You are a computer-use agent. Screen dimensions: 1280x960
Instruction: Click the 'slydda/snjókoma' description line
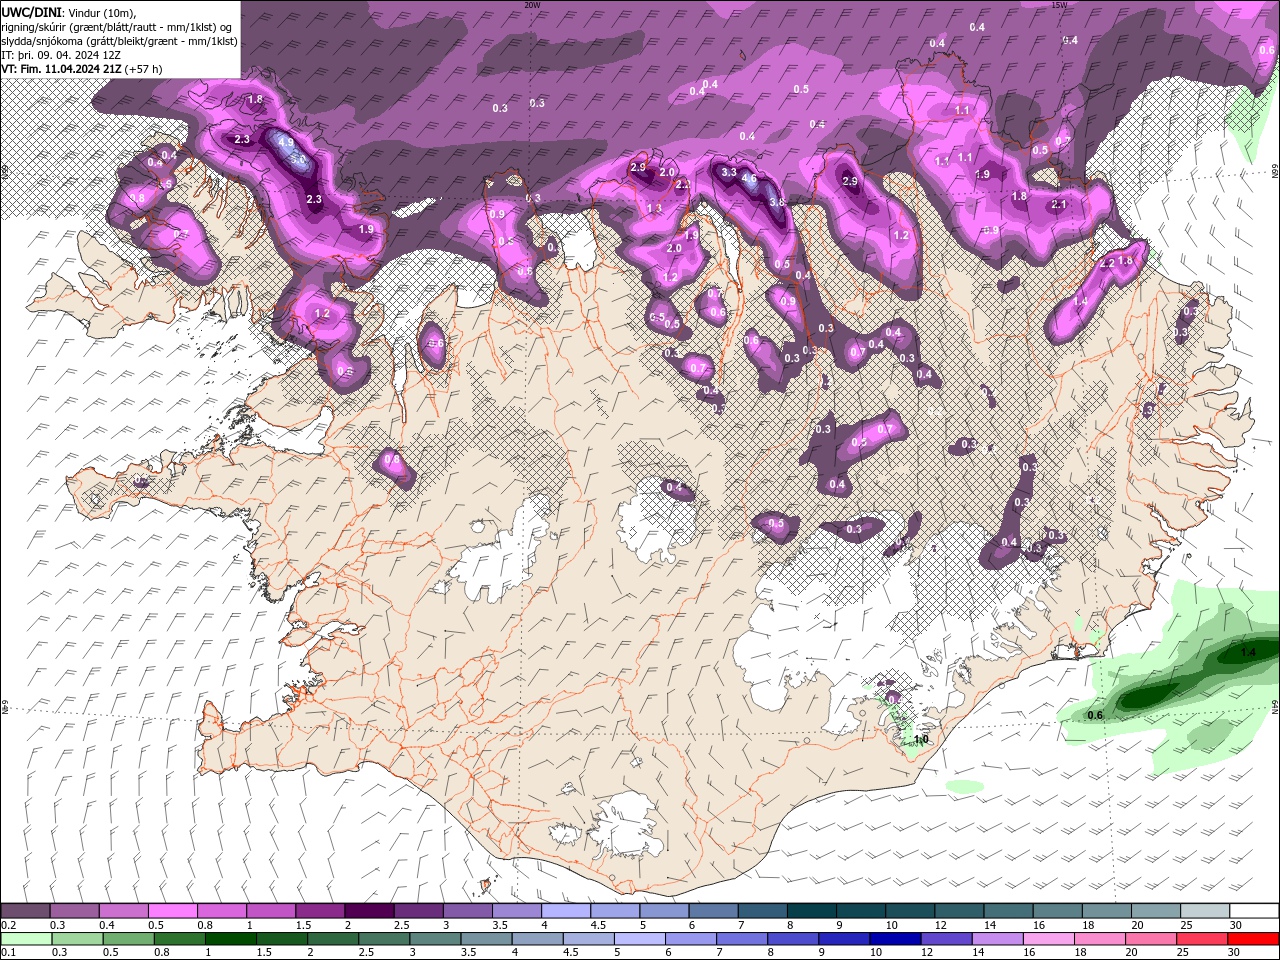tap(120, 41)
